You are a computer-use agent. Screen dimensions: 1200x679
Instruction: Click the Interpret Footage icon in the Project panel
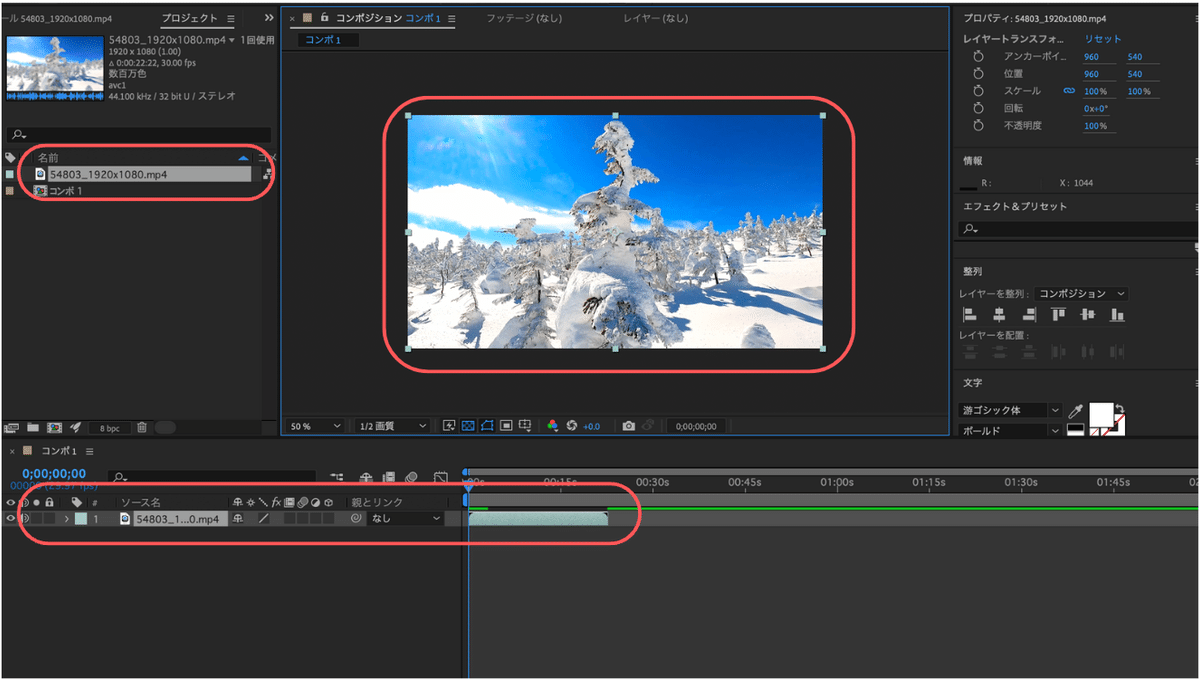point(11,427)
